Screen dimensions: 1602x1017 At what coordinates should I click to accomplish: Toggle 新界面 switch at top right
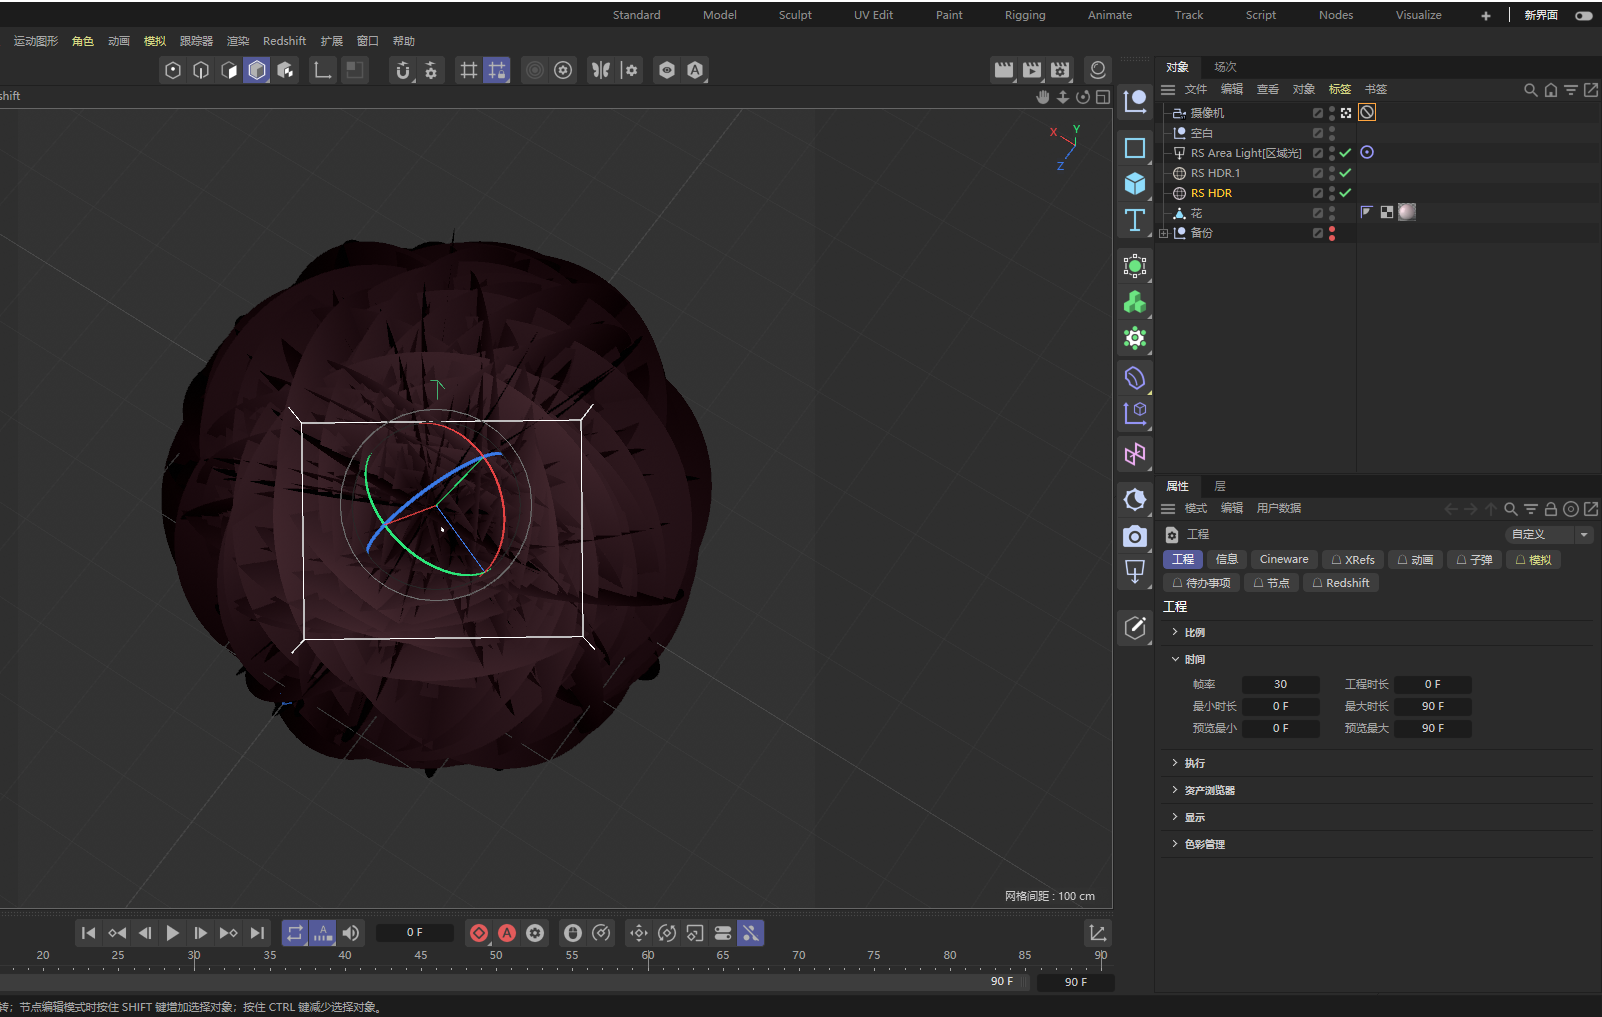1584,15
